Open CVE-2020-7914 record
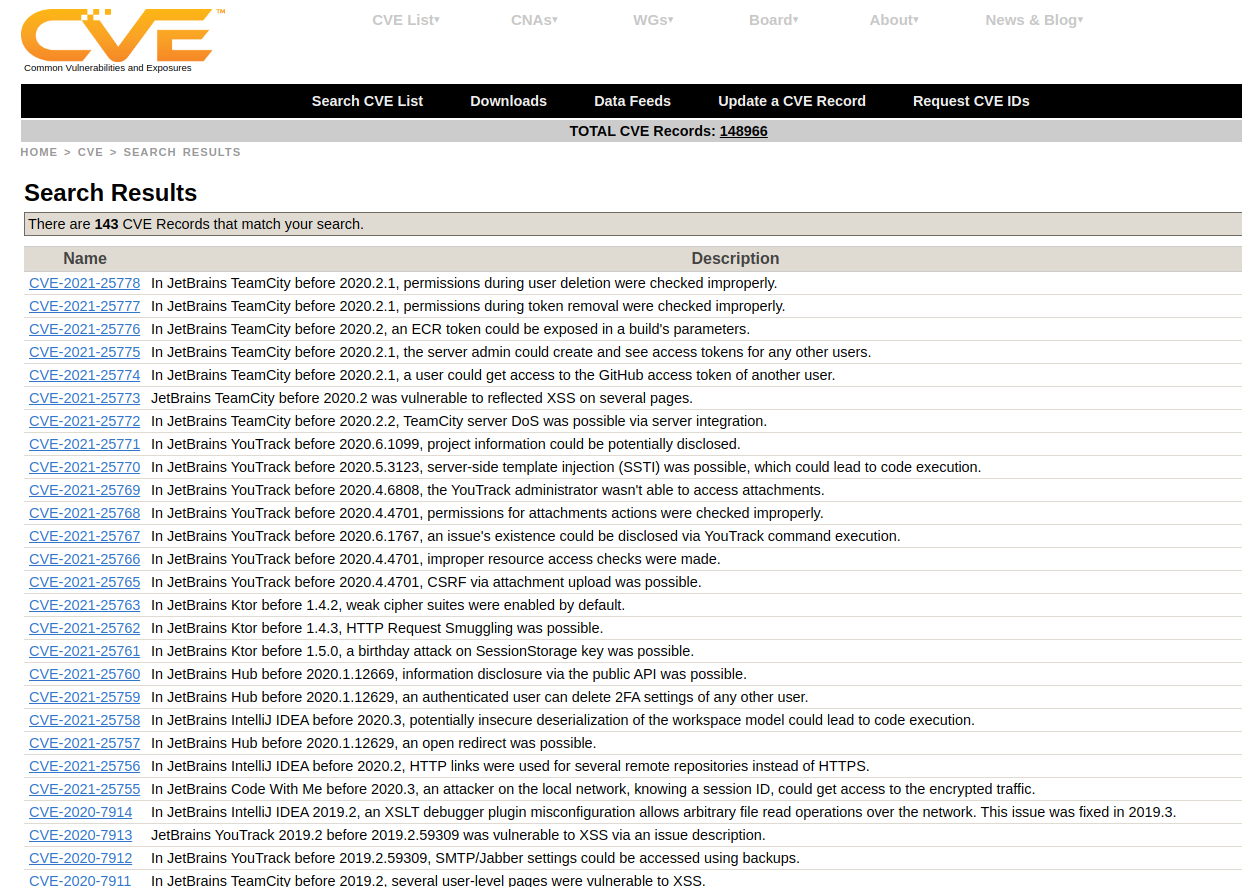Viewport: 1242px width, 887px height. [81, 812]
